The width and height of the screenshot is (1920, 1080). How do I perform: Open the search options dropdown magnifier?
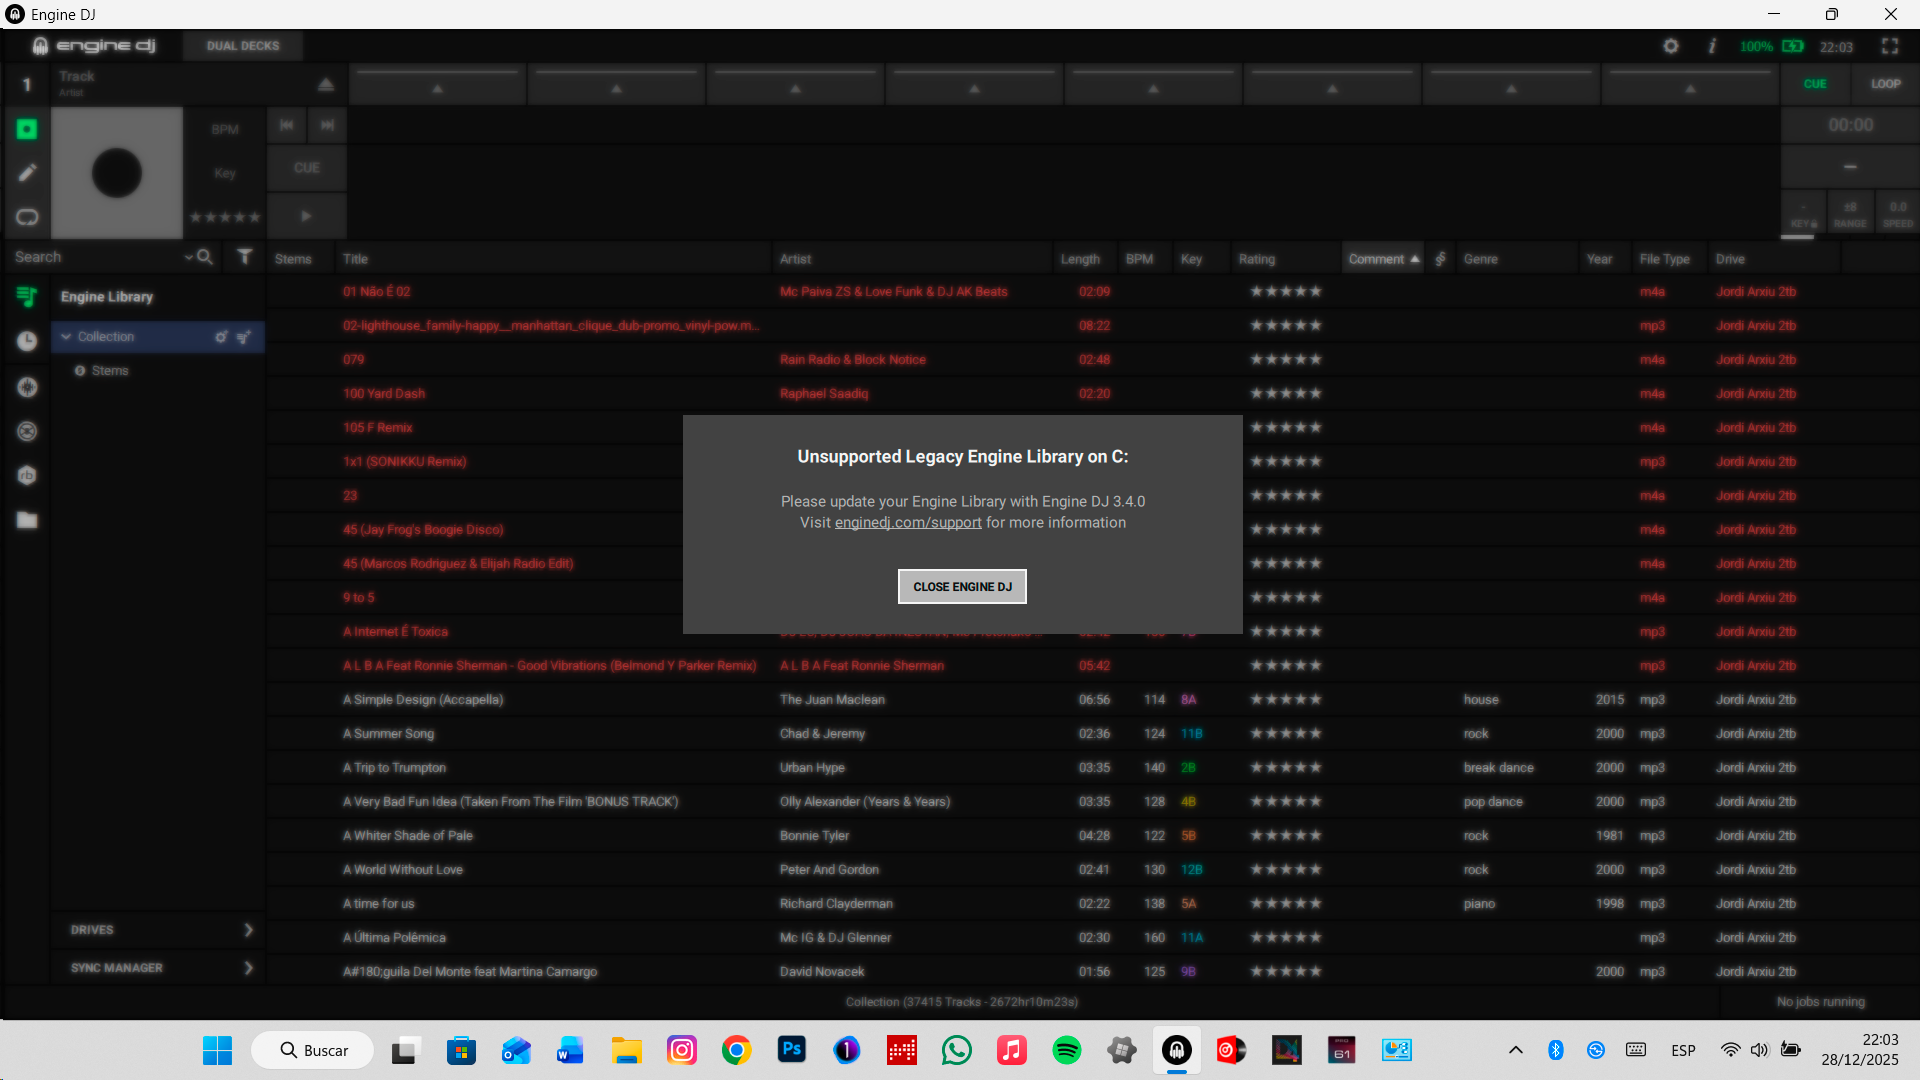tap(200, 257)
